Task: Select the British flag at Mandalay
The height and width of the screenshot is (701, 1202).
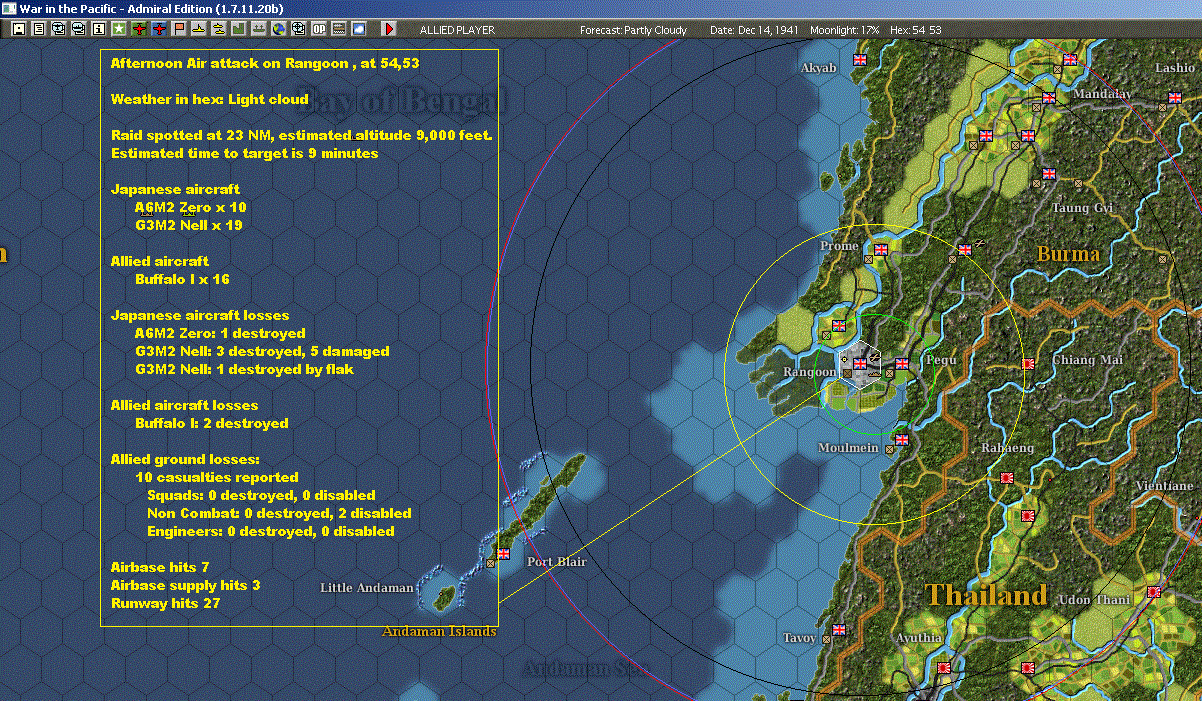Action: 1049,98
